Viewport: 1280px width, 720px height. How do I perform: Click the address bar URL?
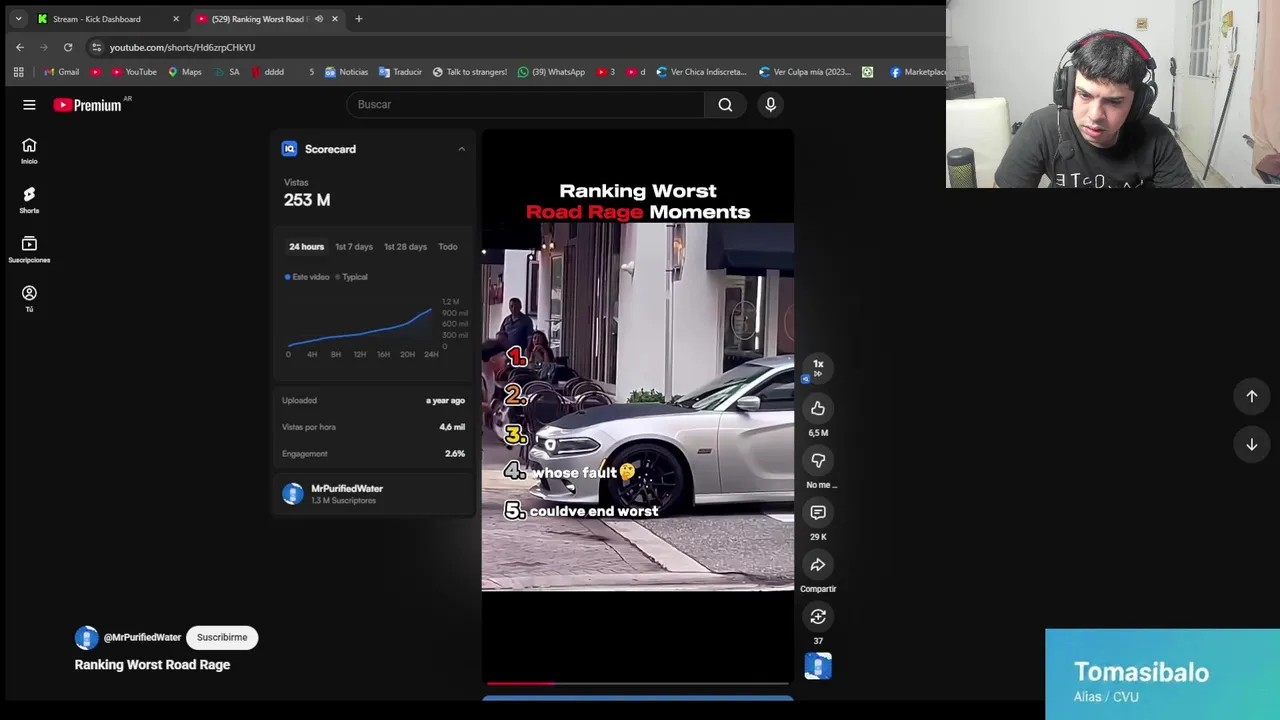coord(182,47)
